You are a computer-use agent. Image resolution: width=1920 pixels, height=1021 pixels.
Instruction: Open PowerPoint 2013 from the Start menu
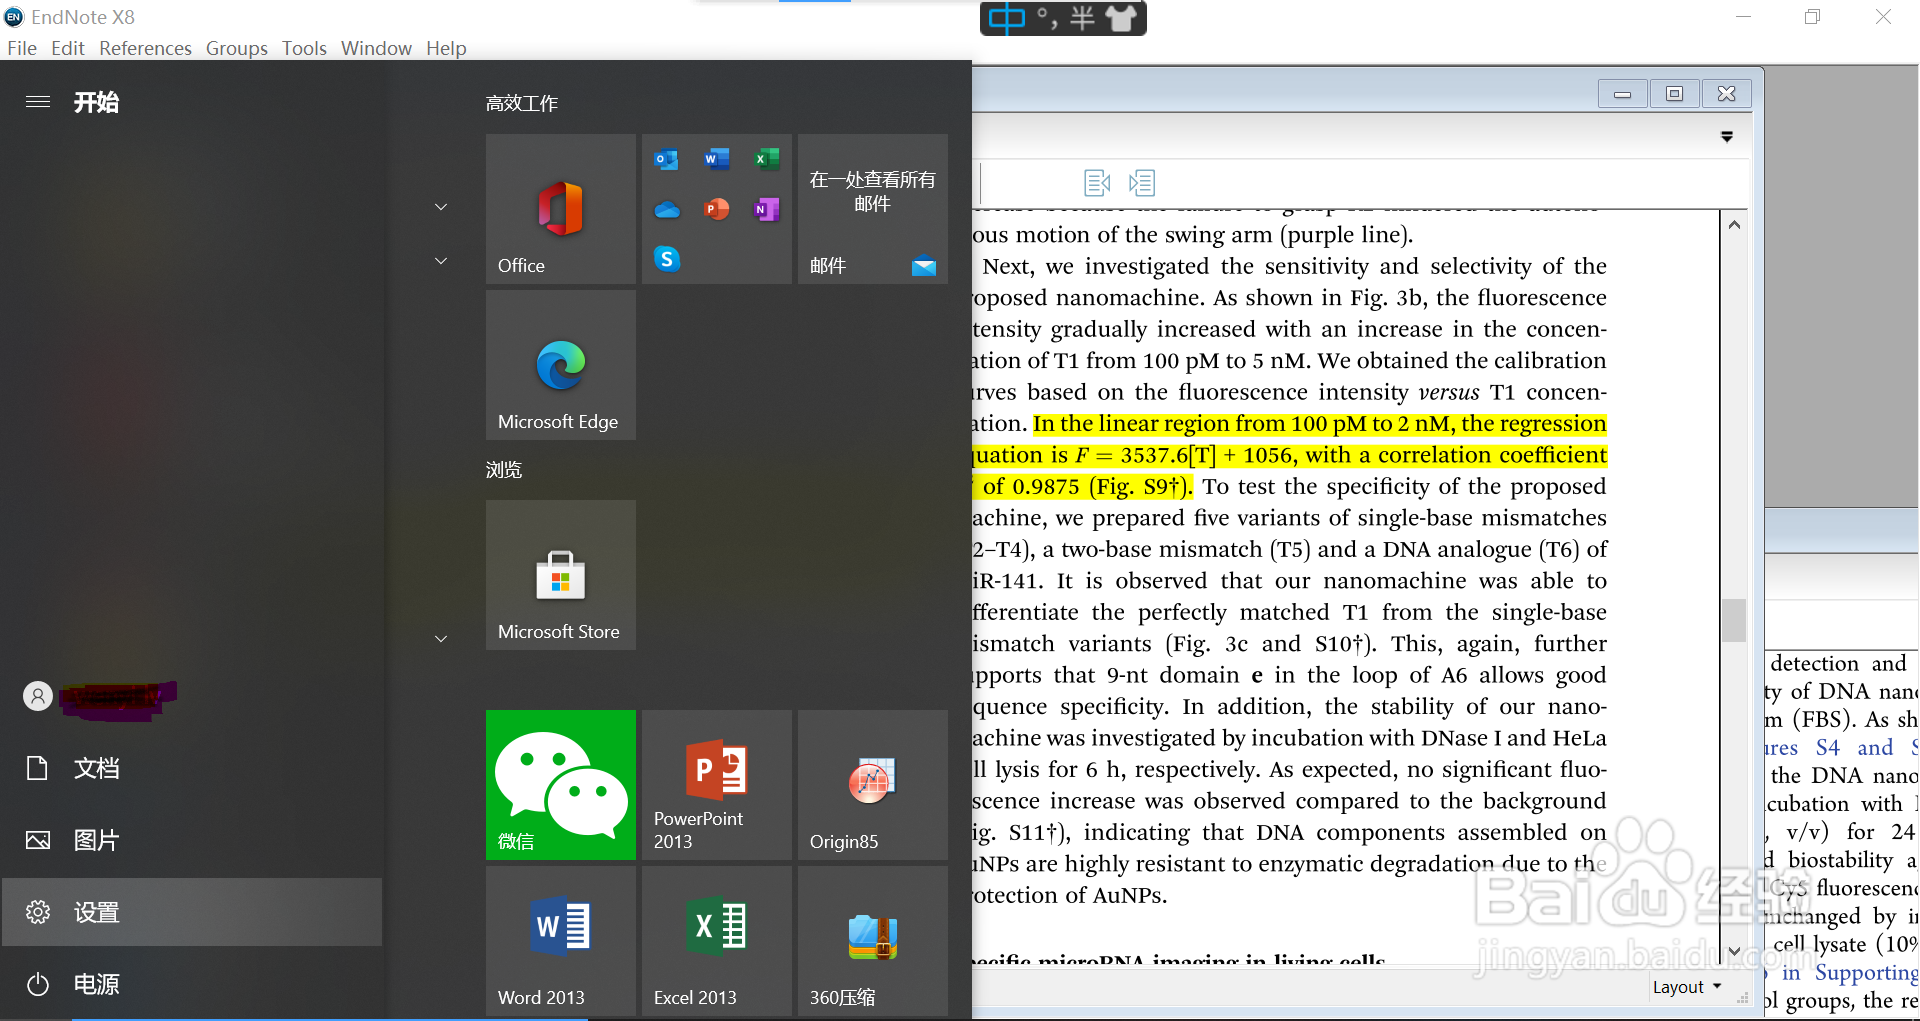coord(715,785)
